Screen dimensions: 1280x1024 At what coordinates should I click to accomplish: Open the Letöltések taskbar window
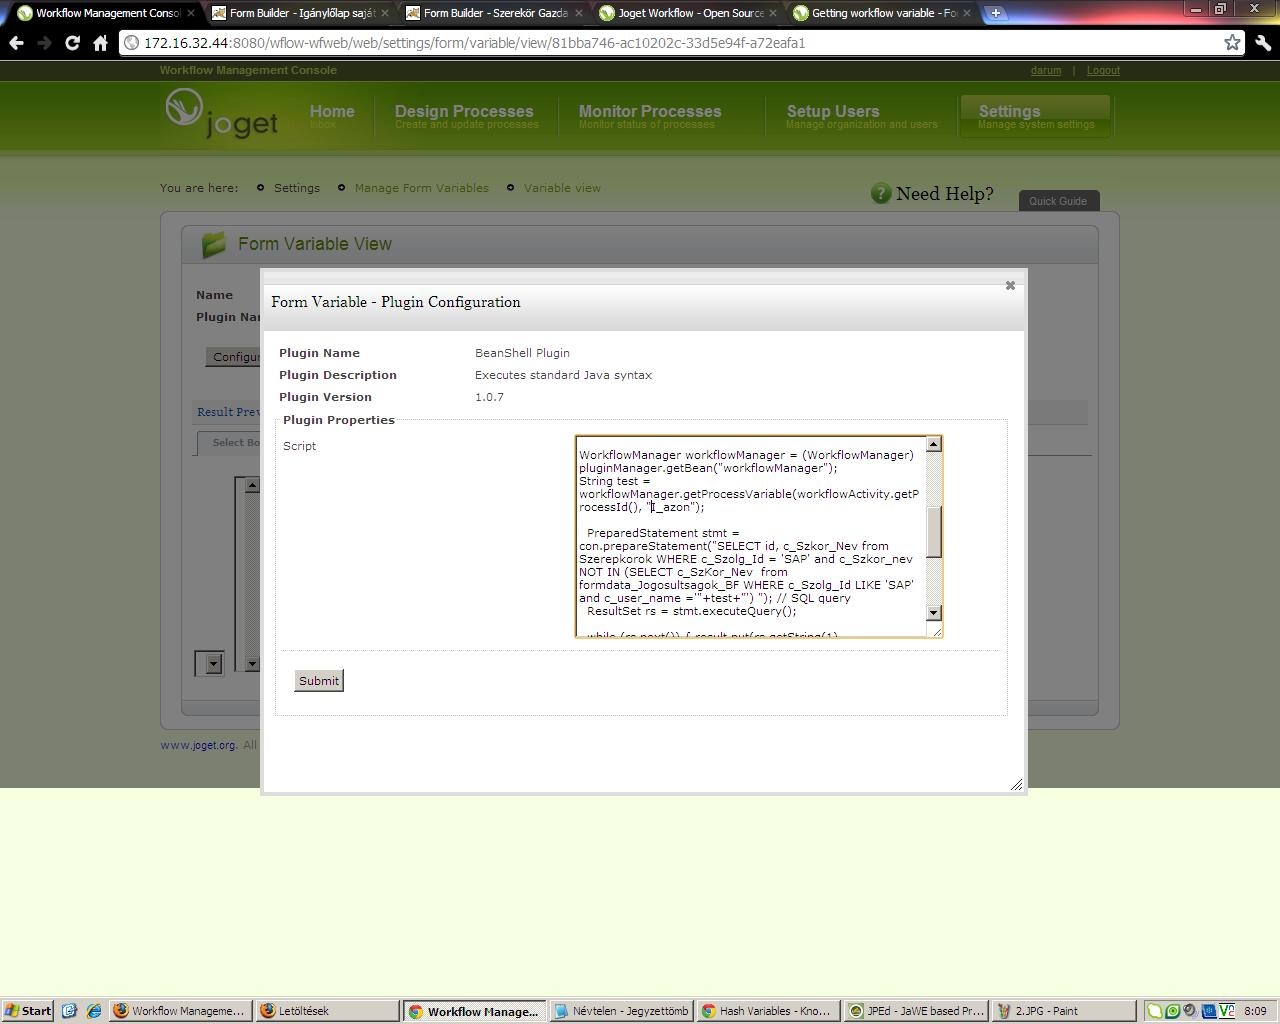click(326, 1011)
